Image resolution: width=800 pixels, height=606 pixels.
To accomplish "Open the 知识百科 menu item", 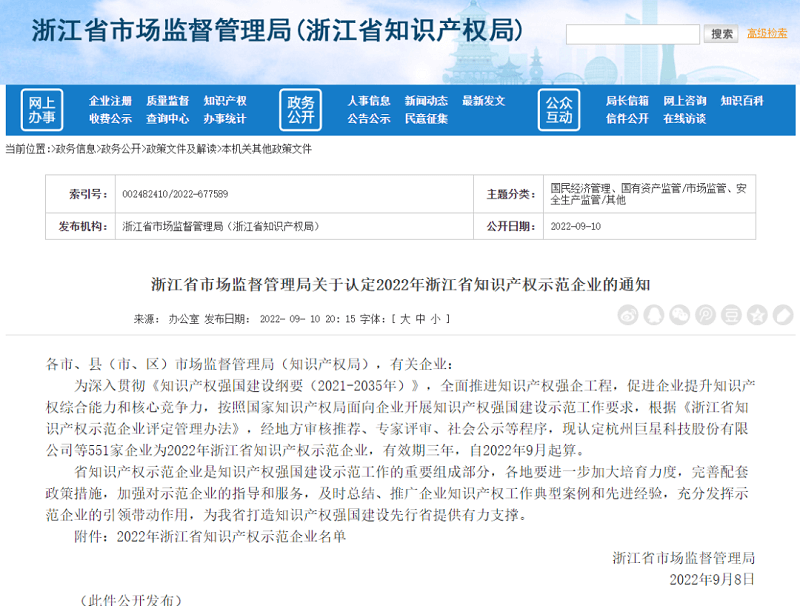I will 740,99.
